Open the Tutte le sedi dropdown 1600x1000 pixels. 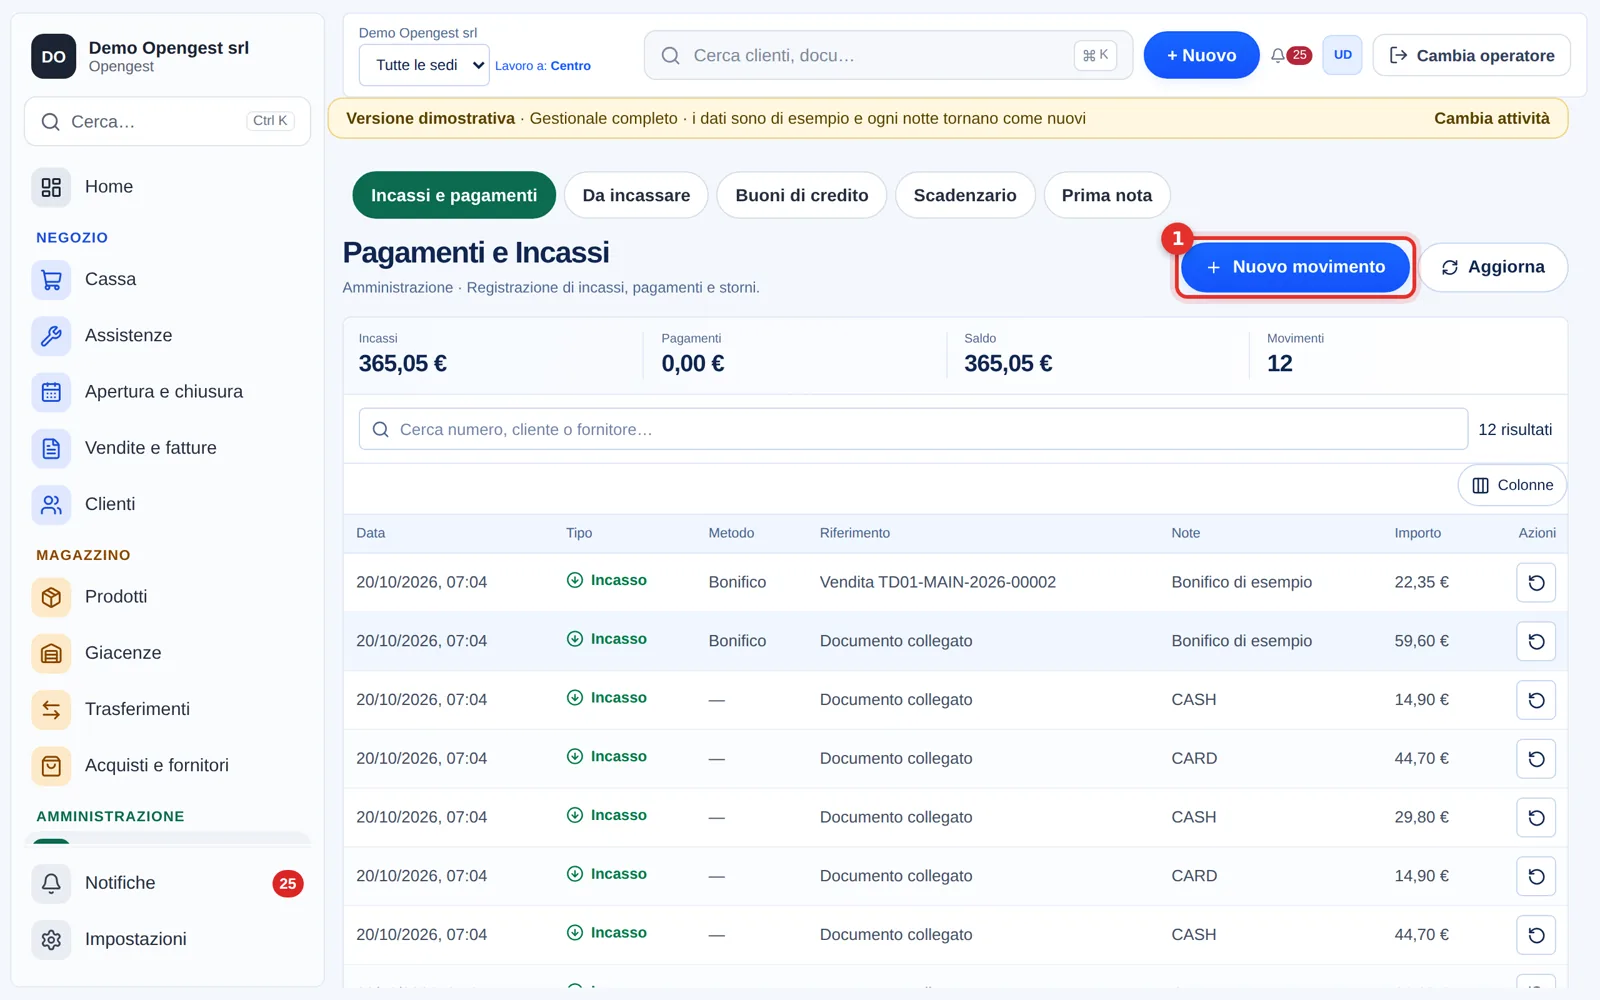[424, 65]
